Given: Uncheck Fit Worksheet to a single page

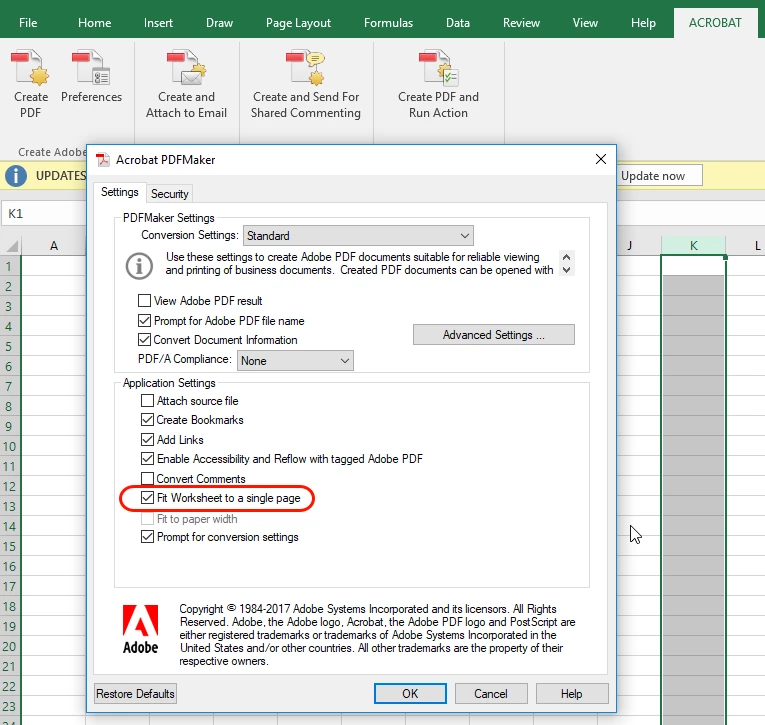Looking at the screenshot, I should click(147, 498).
